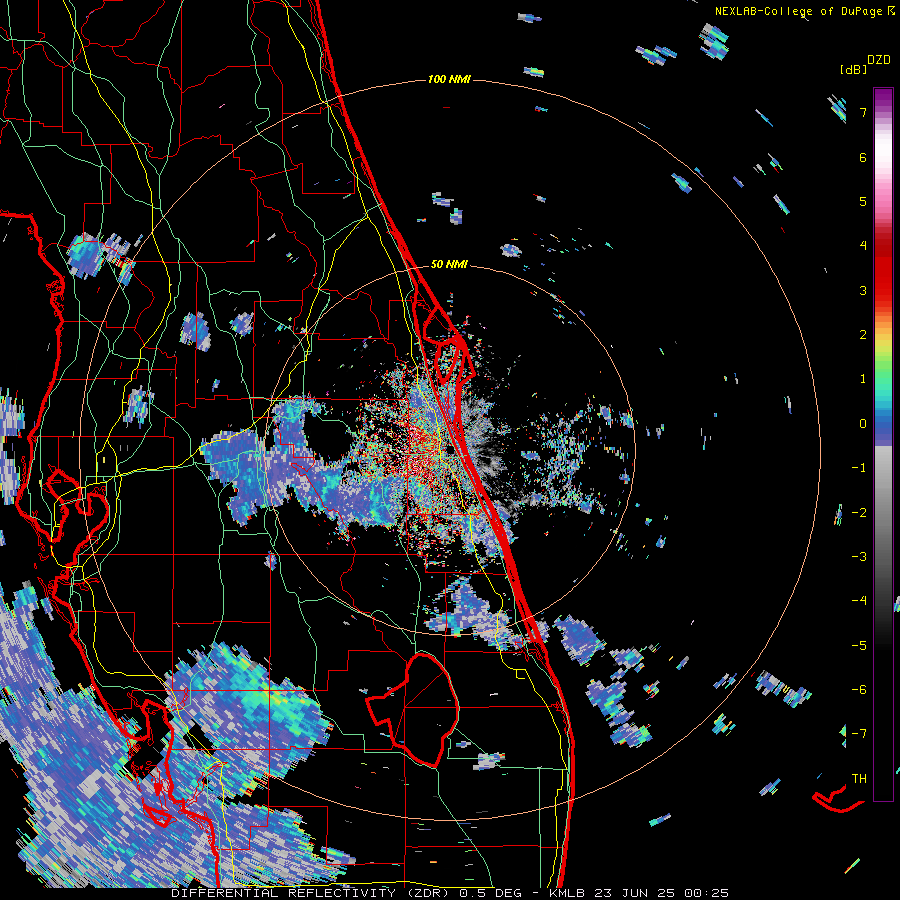Click the DZD legend title
The height and width of the screenshot is (900, 900).
click(x=879, y=60)
